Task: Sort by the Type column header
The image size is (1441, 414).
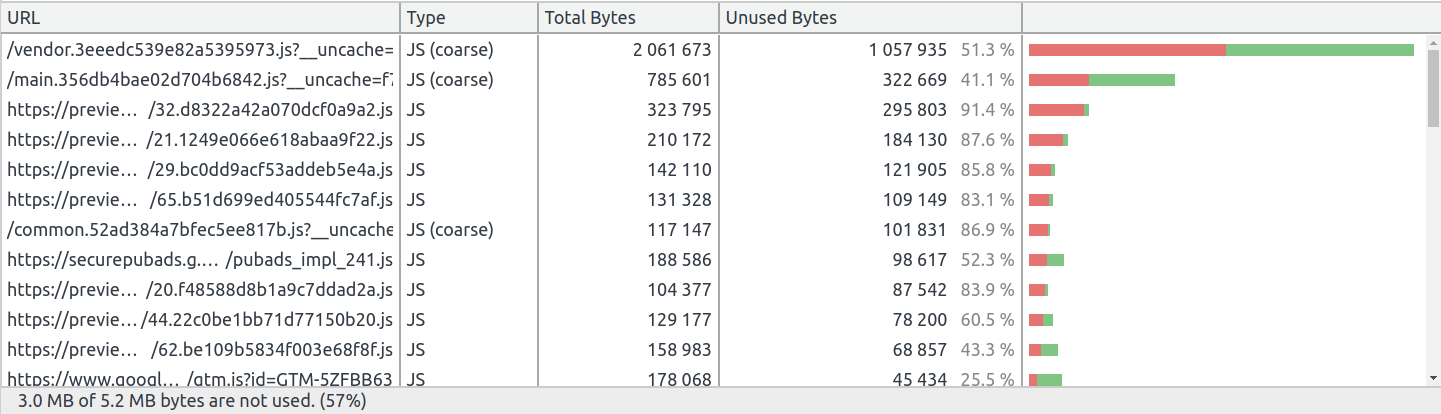Action: coord(469,17)
